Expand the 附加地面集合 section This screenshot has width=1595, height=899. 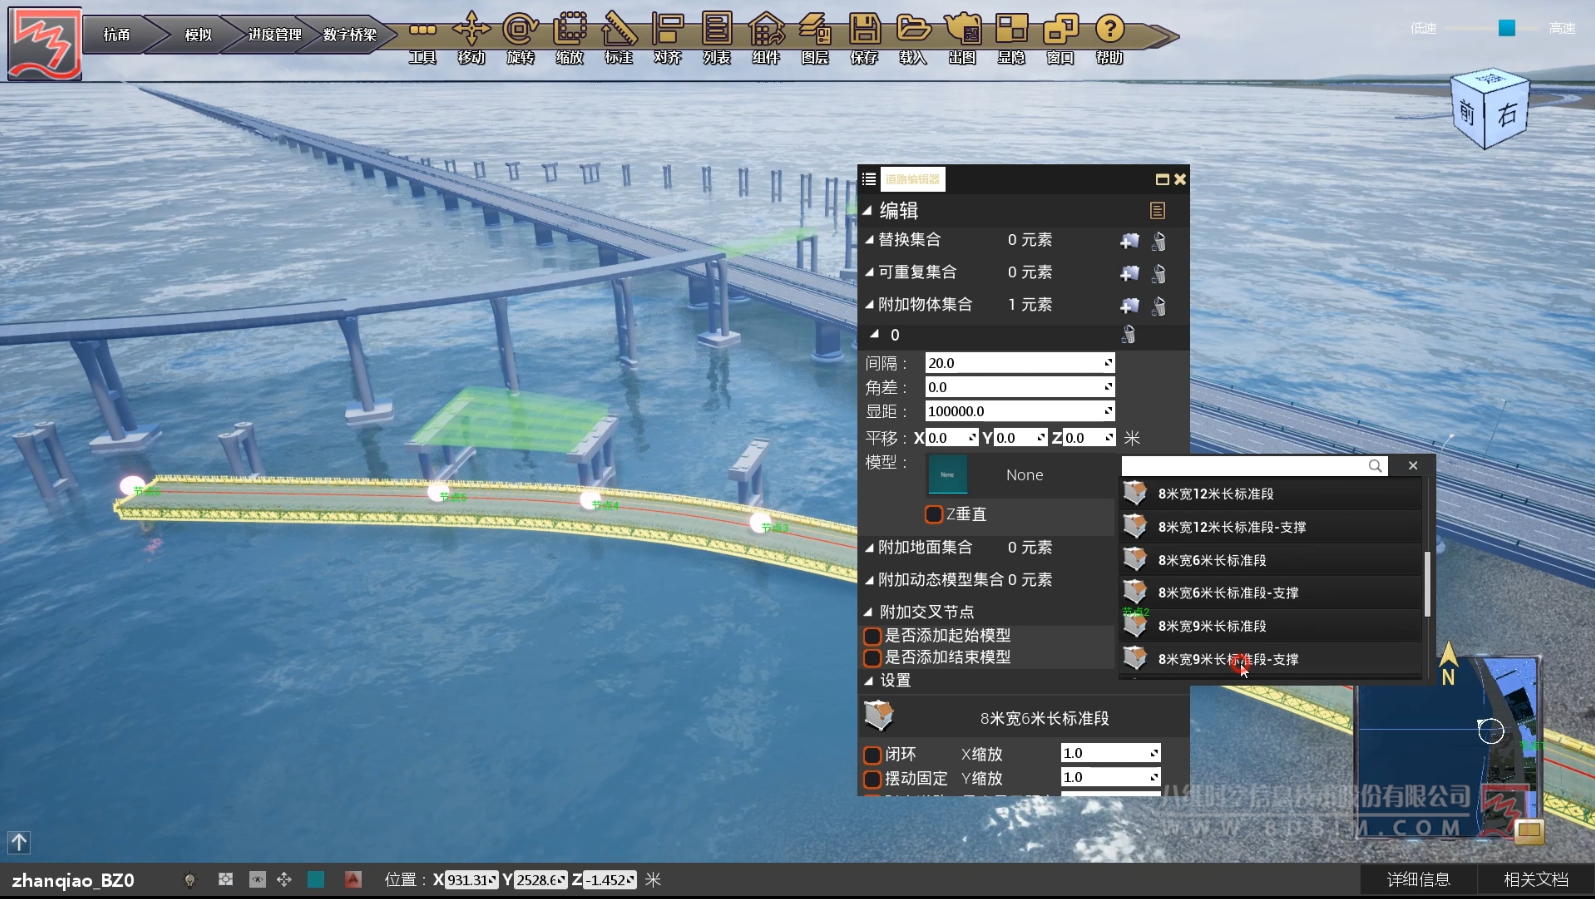[x=869, y=547]
